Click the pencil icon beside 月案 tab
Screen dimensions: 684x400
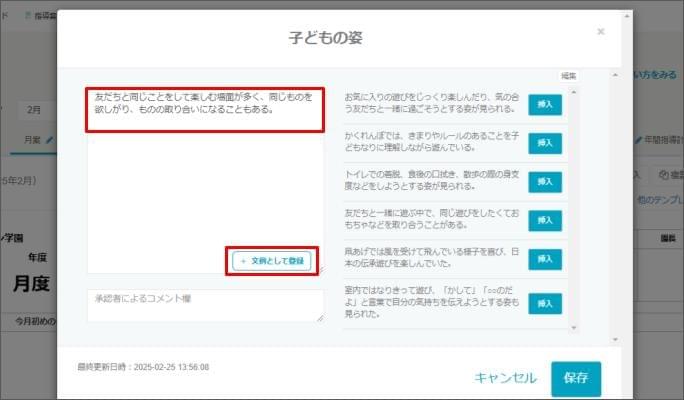coord(49,140)
